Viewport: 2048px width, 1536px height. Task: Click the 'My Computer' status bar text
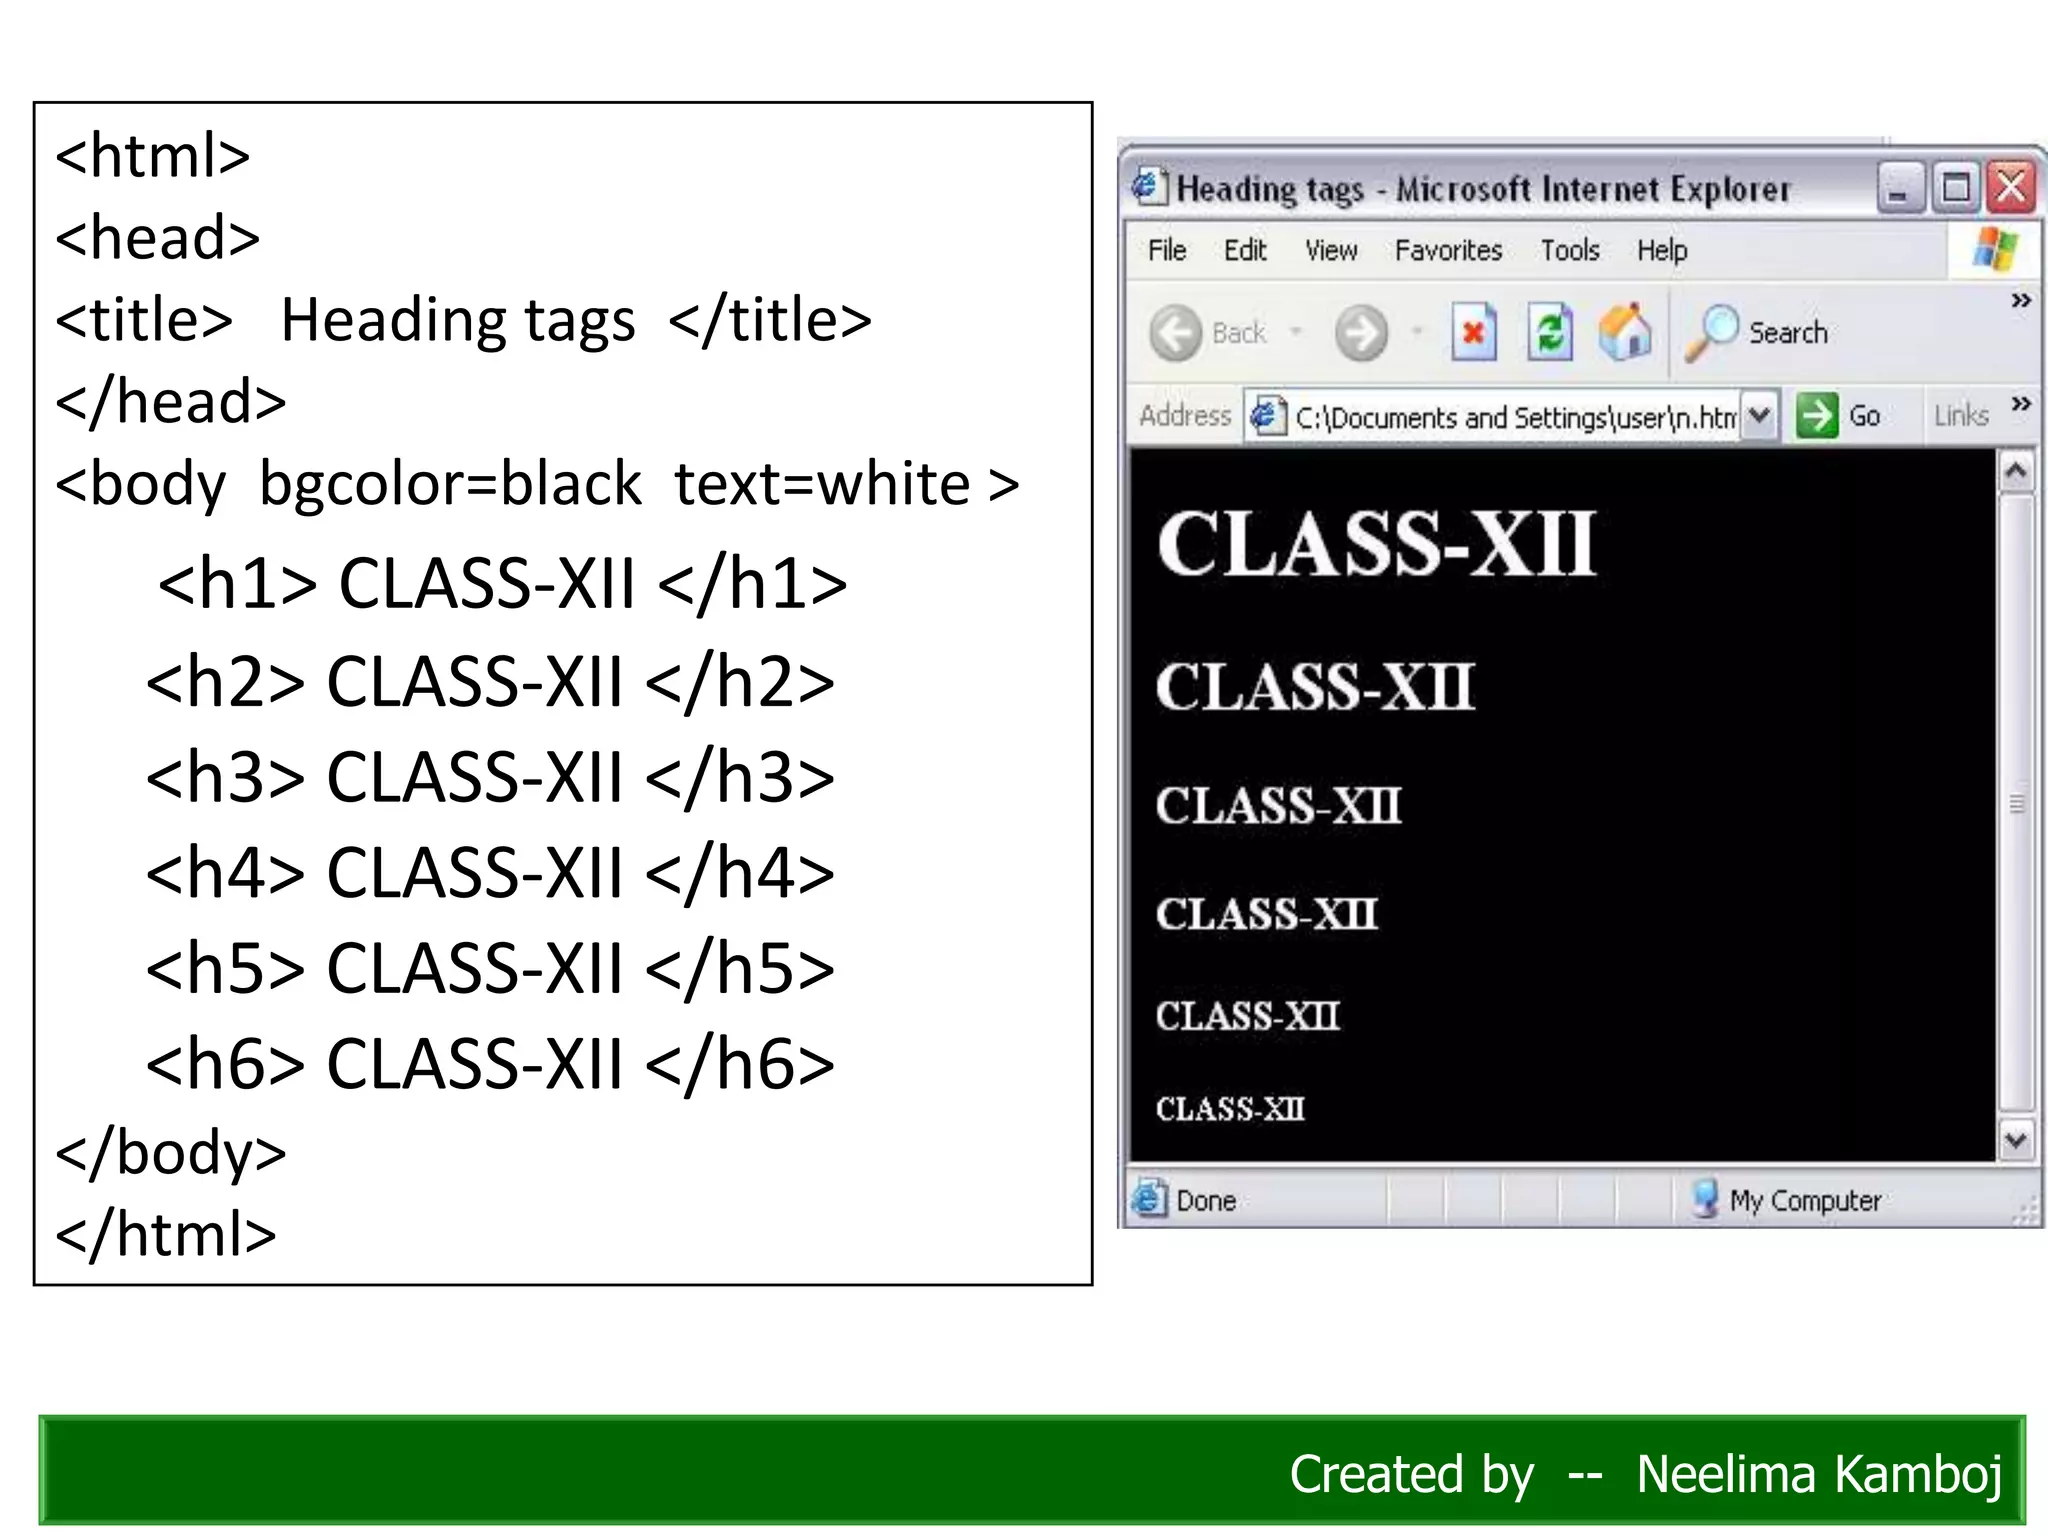(x=1805, y=1200)
